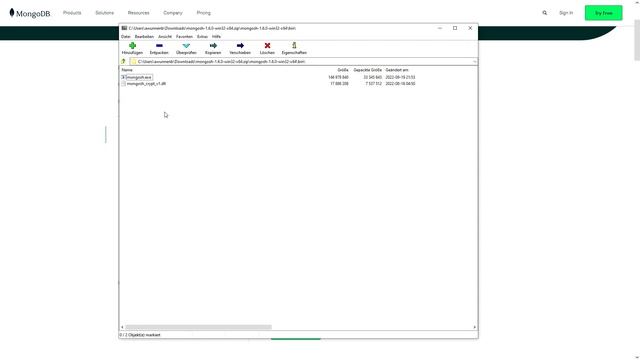Screen dimensions: 640x360
Task: Click the Verschieben (move) arrow icon
Action: pos(240,46)
